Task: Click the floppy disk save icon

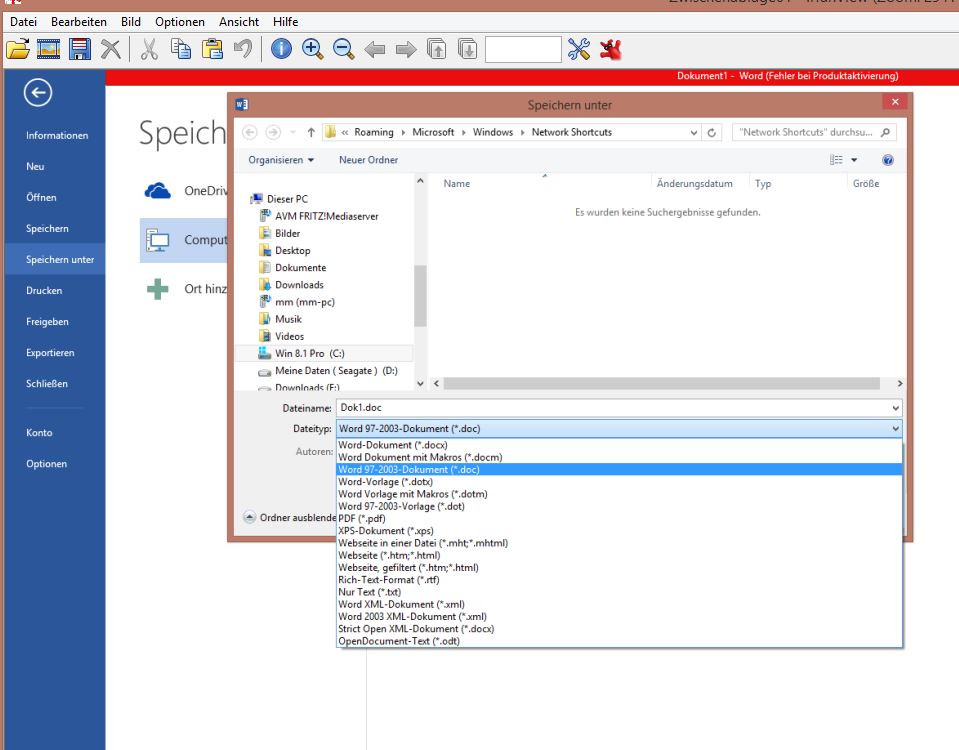Action: [80, 49]
